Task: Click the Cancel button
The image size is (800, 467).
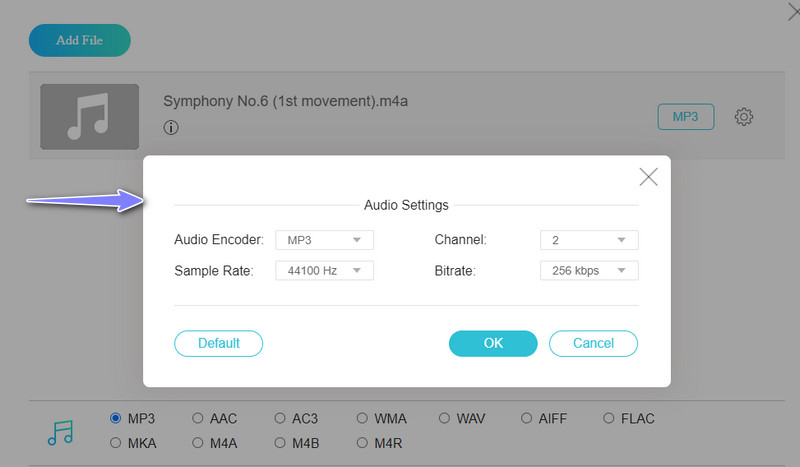Action: (x=593, y=343)
